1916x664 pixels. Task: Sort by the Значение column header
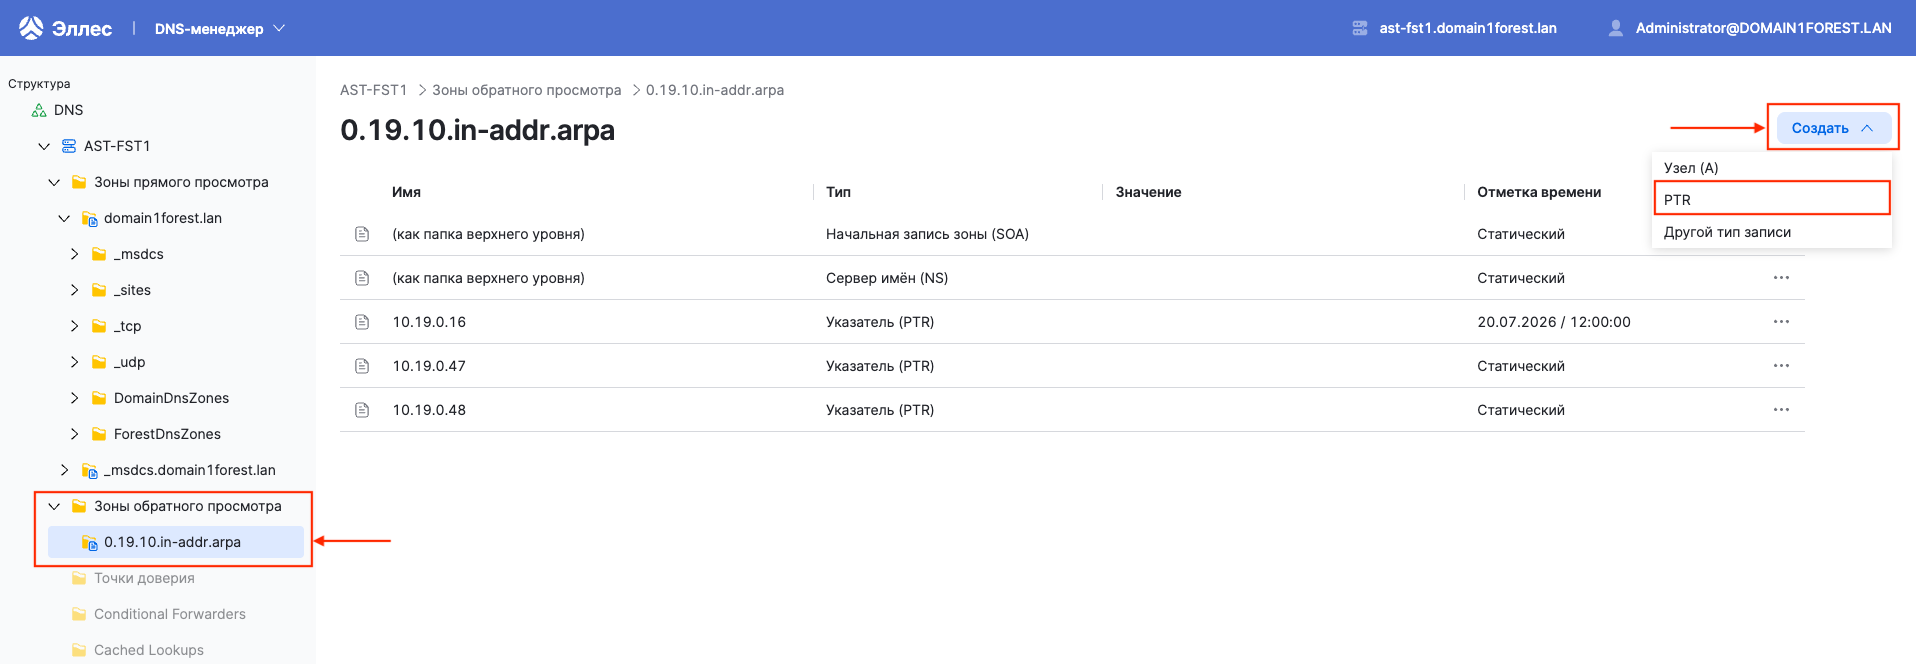point(1148,192)
